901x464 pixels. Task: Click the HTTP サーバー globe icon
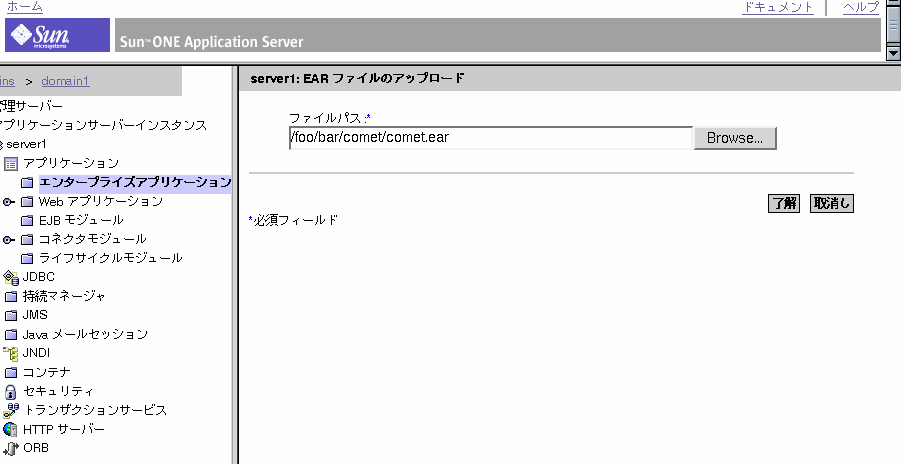tap(10, 430)
